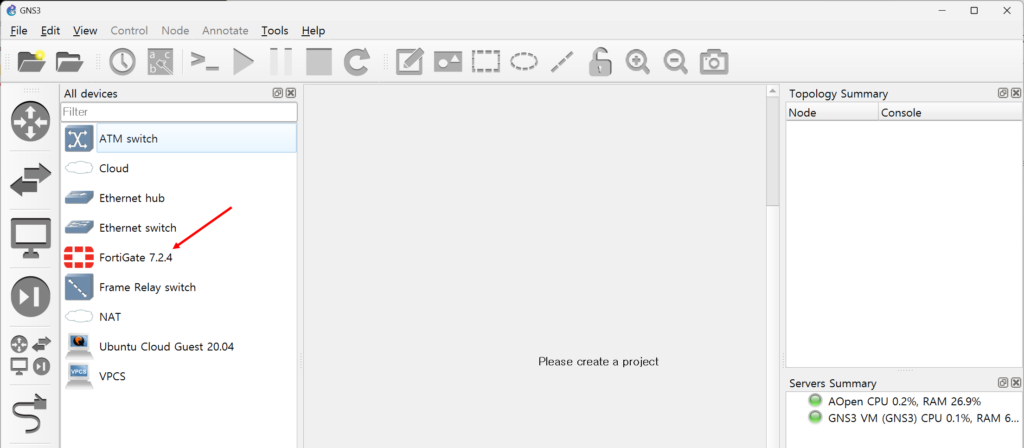This screenshot has height=448, width=1024.
Task: Select Frame Relay switch device
Action: coord(179,287)
